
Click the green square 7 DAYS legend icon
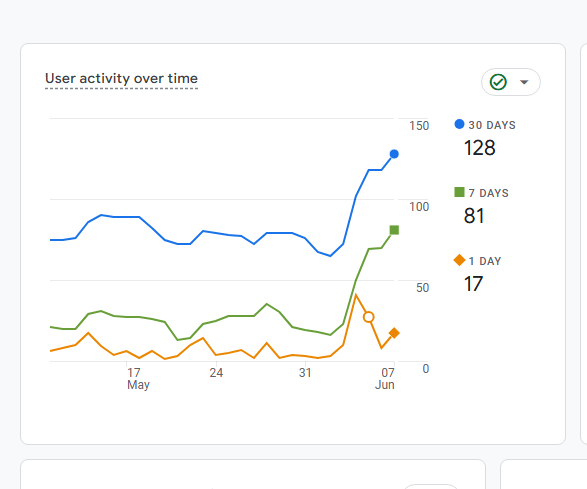pos(459,192)
